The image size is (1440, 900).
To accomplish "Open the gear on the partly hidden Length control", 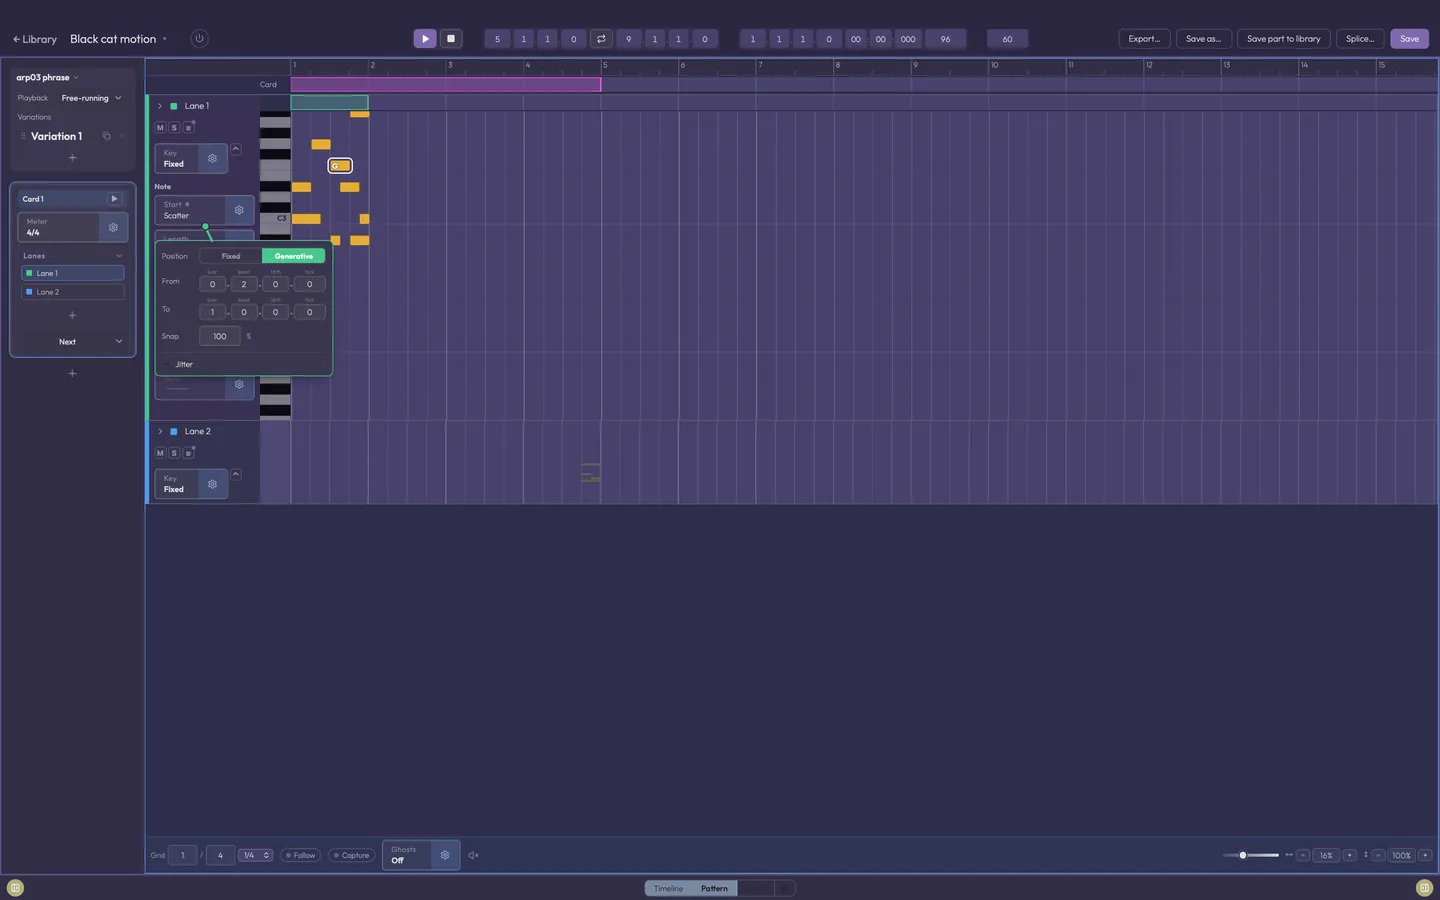I will [x=239, y=236].
